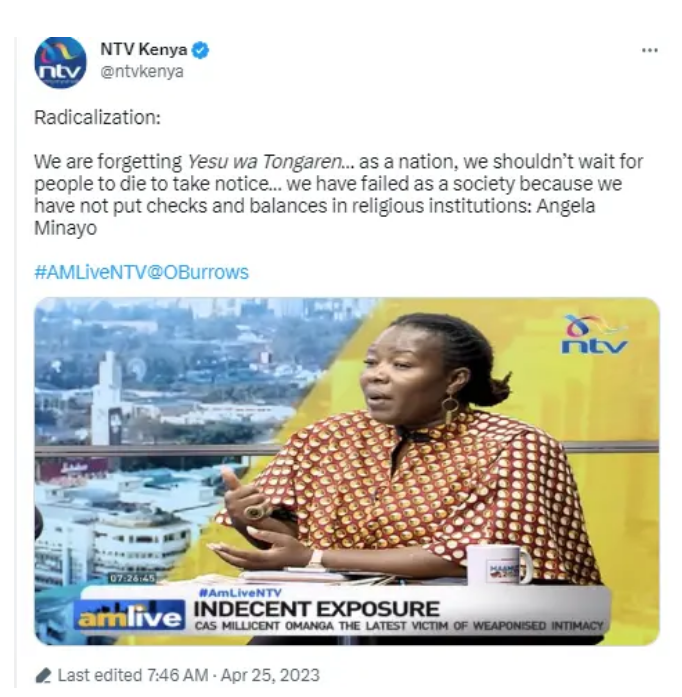Open the @OBurrows mention
This screenshot has width=682, height=697.
(x=197, y=272)
